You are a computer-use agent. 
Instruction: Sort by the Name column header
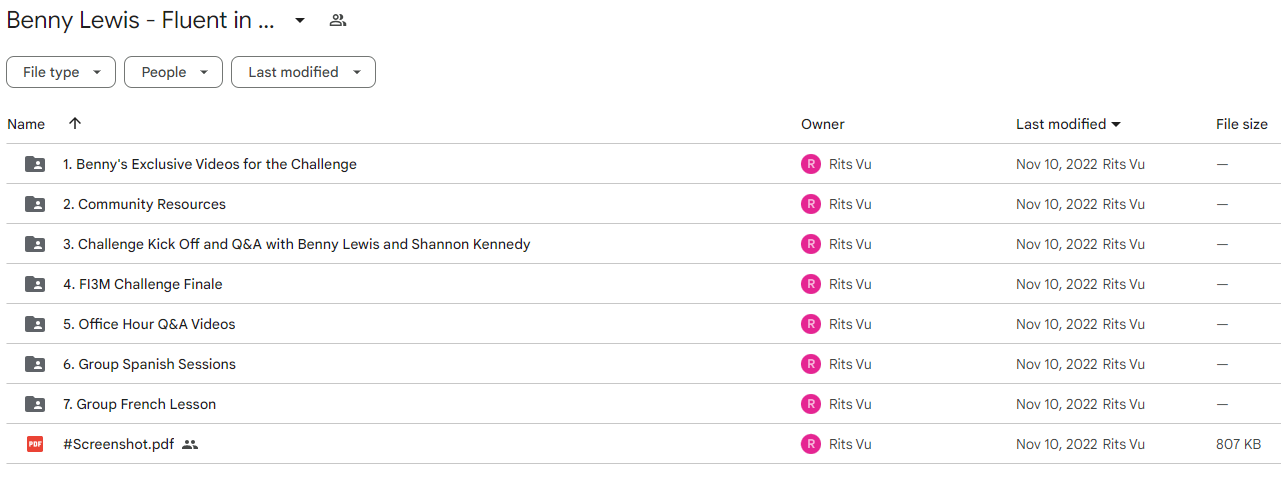point(26,124)
